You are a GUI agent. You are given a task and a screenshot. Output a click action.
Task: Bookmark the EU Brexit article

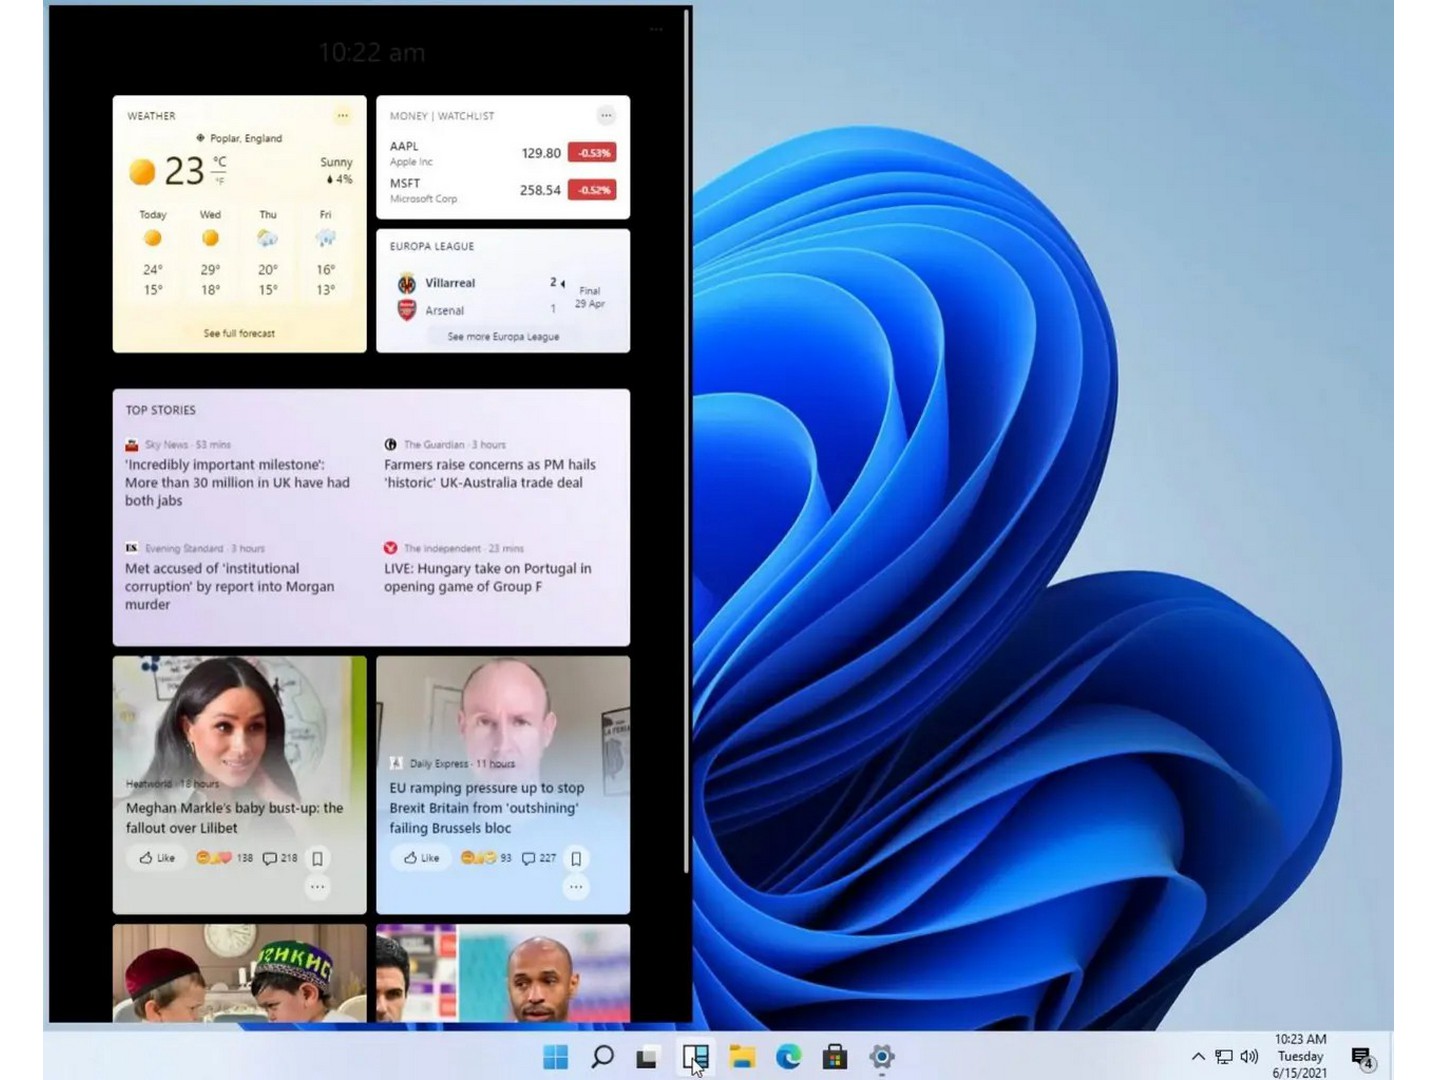576,858
